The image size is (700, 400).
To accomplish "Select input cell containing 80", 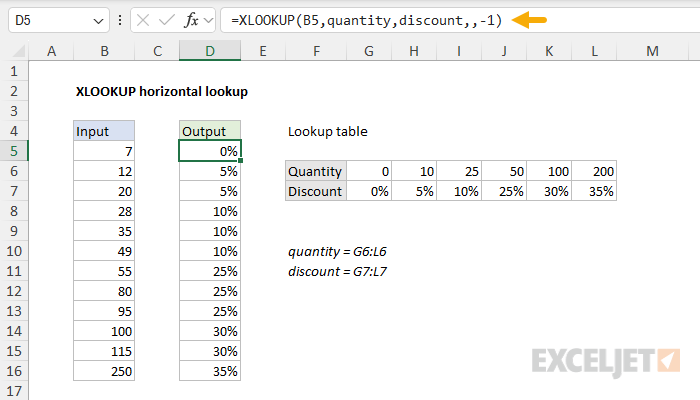I will (x=104, y=291).
